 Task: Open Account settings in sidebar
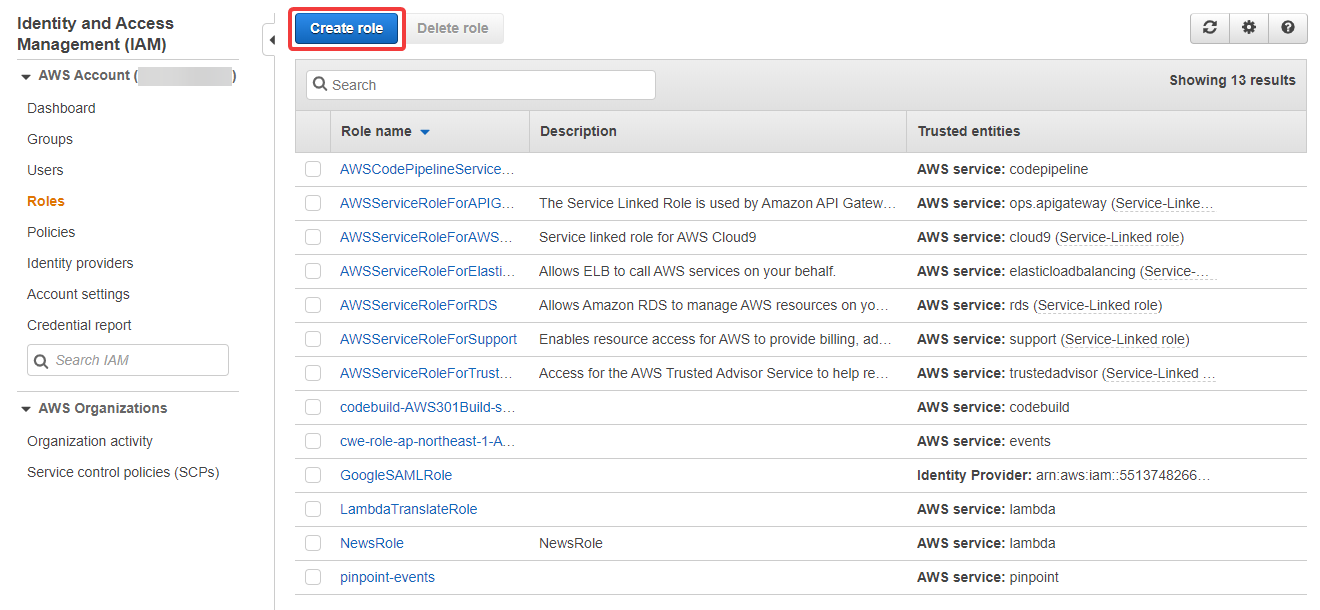[78, 294]
